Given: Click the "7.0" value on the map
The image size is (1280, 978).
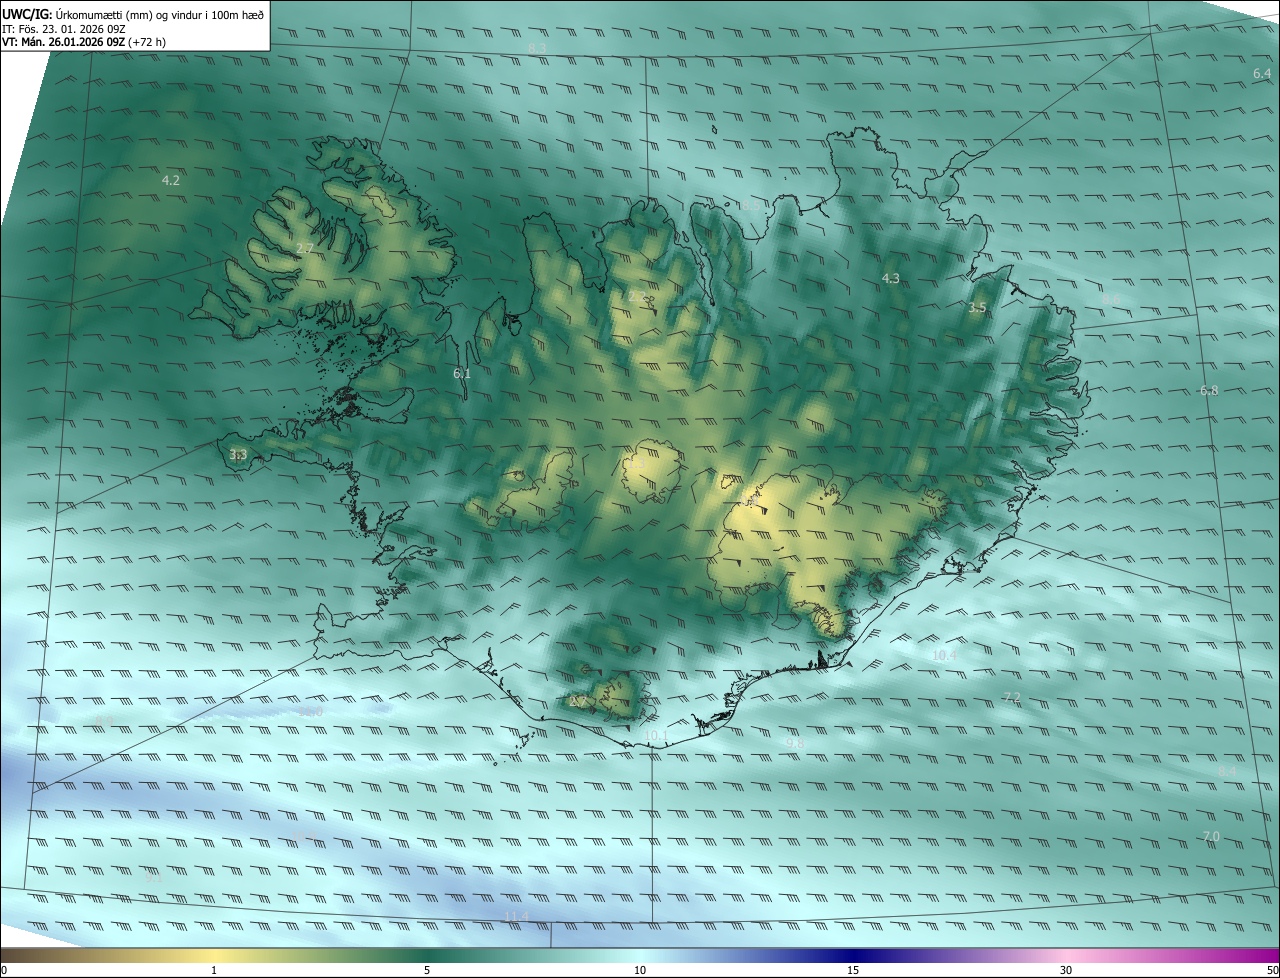Looking at the screenshot, I should [x=1211, y=836].
